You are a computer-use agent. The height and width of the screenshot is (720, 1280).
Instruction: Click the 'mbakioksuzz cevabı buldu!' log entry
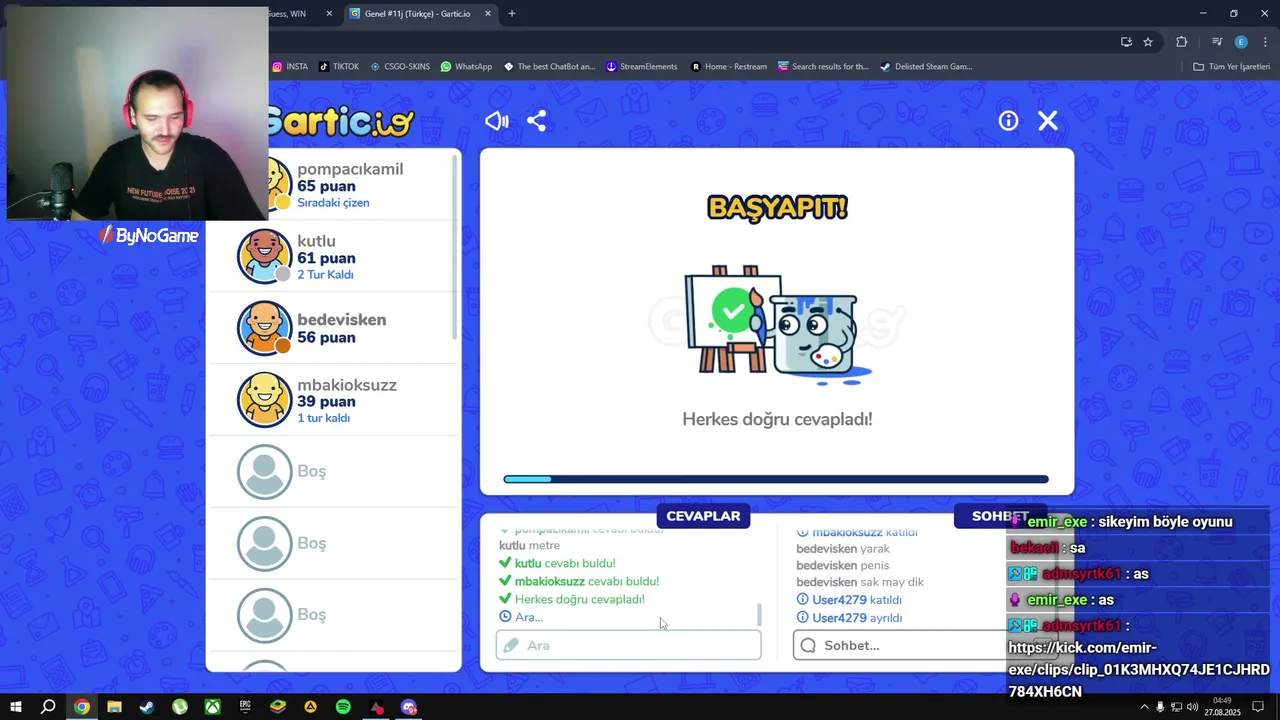tap(579, 581)
